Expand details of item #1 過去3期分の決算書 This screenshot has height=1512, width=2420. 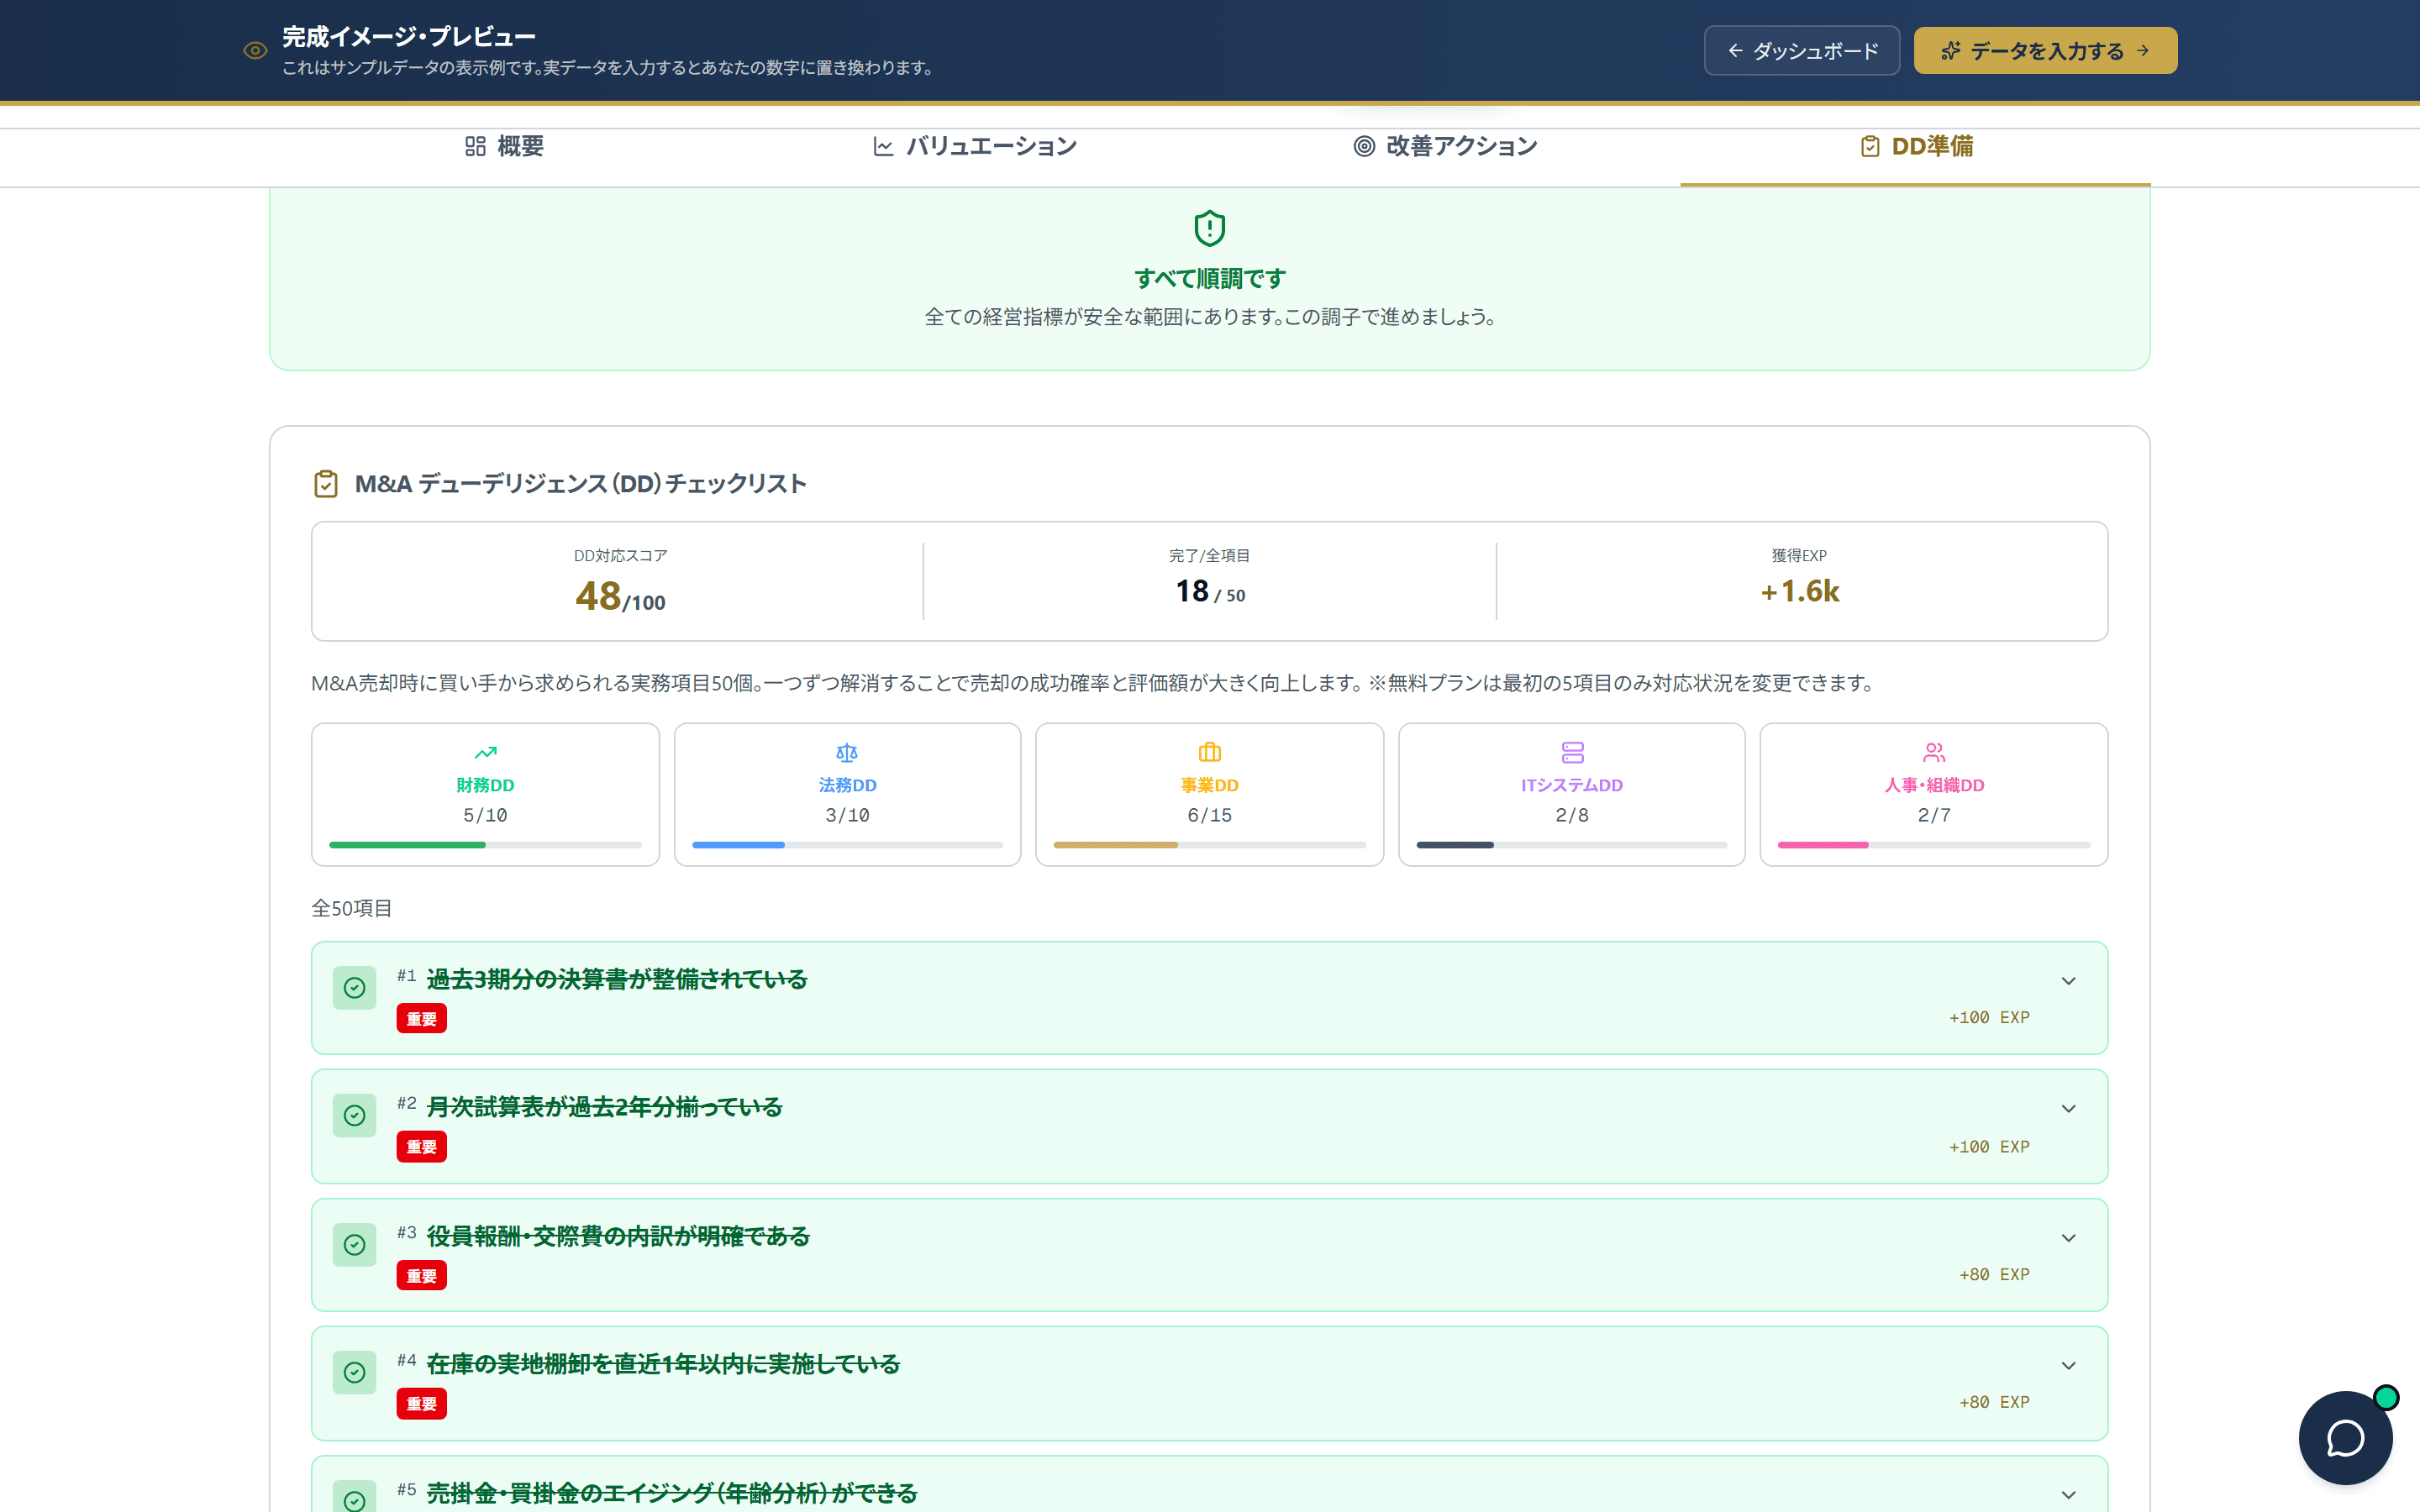click(2069, 980)
